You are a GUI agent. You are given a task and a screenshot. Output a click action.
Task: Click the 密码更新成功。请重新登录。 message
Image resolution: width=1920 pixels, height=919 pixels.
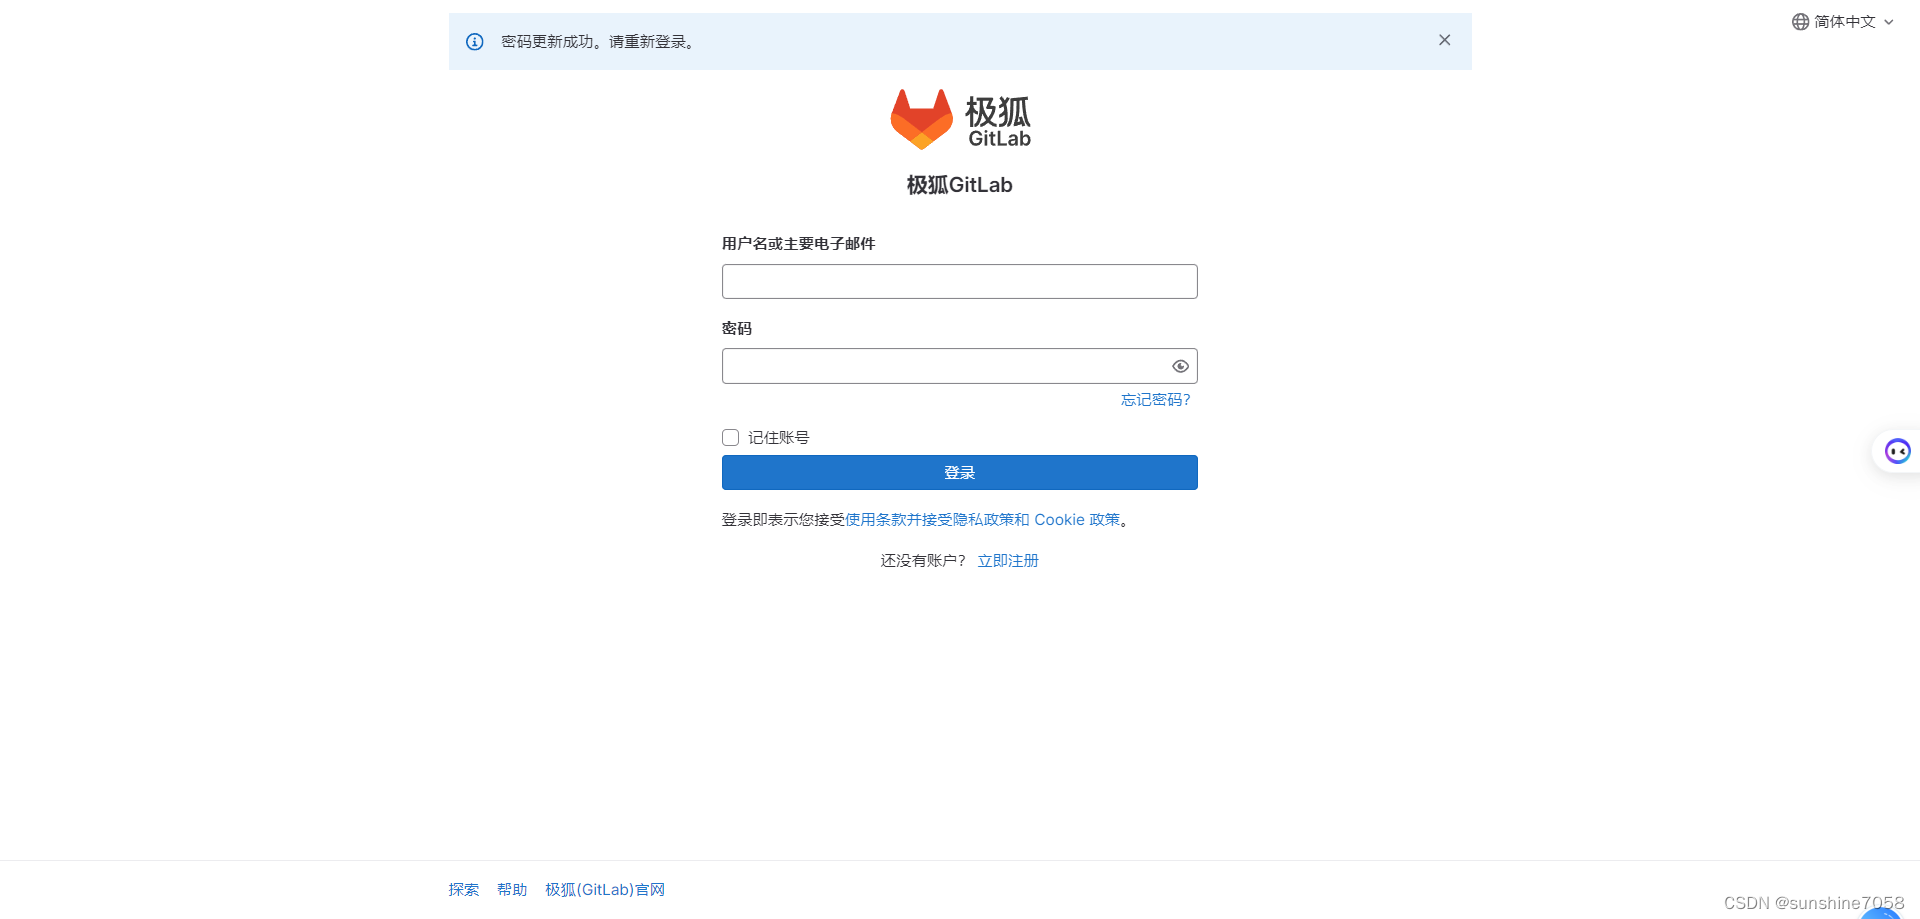(x=600, y=42)
